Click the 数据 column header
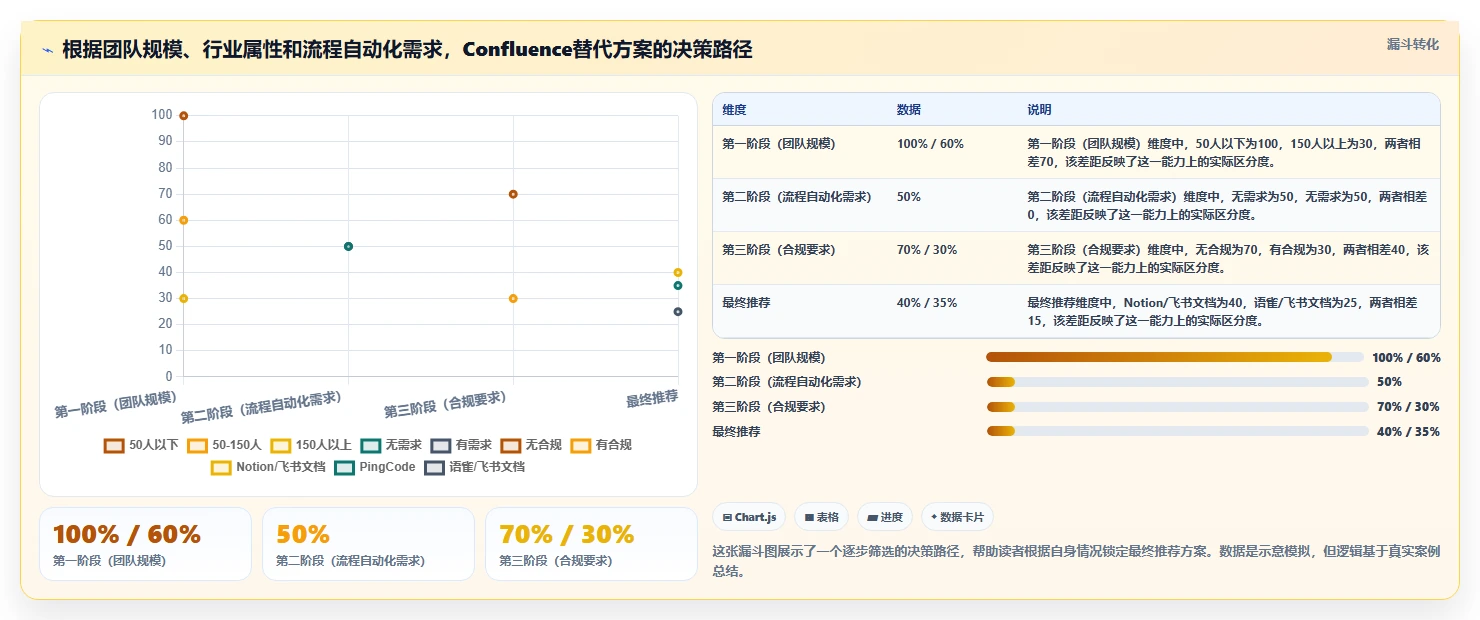This screenshot has height=620, width=1480. (x=909, y=110)
